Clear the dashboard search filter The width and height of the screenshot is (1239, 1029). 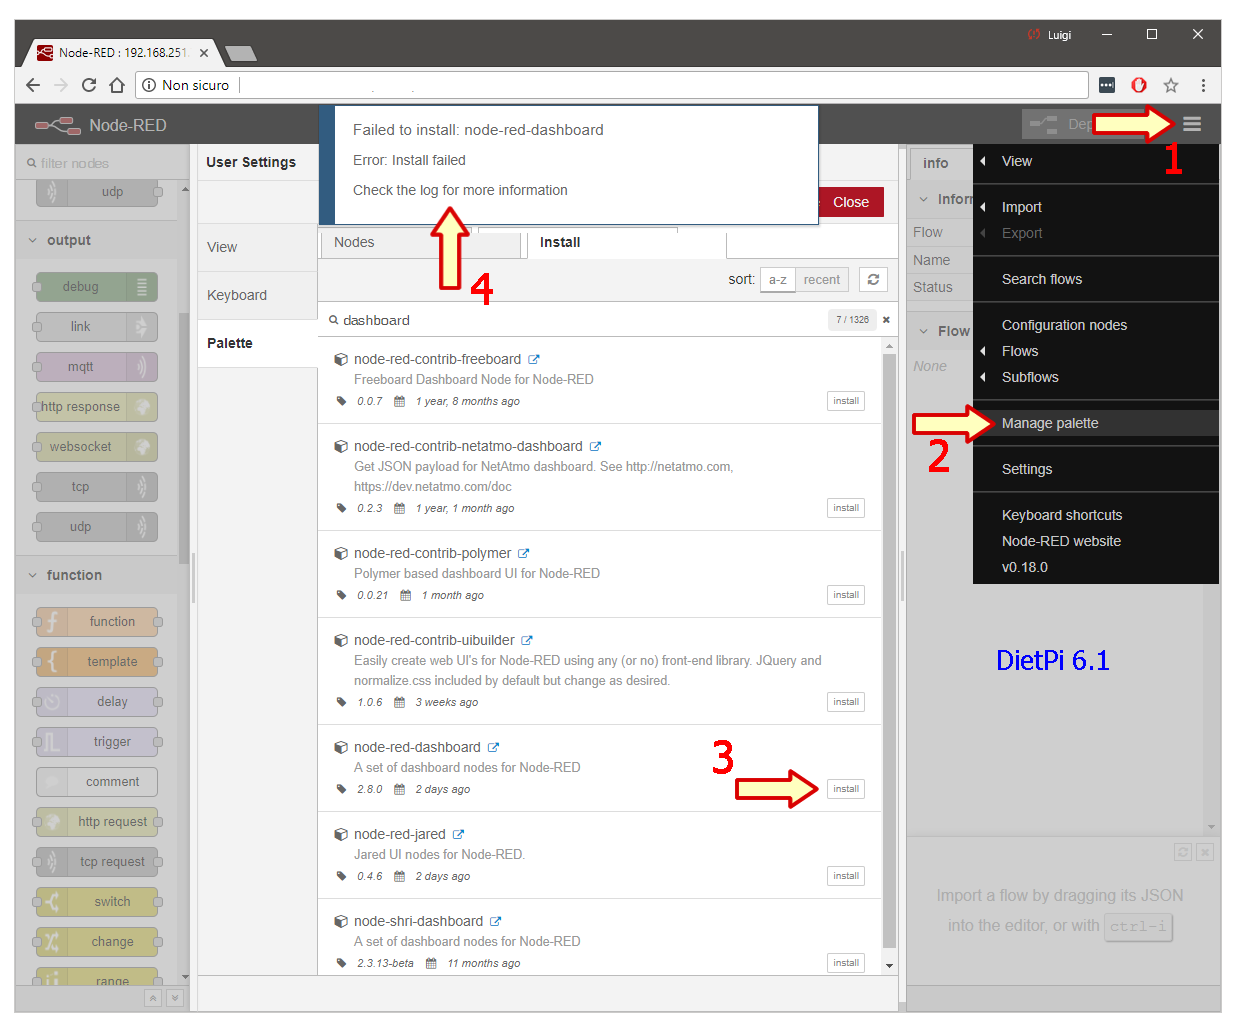pyautogui.click(x=886, y=320)
